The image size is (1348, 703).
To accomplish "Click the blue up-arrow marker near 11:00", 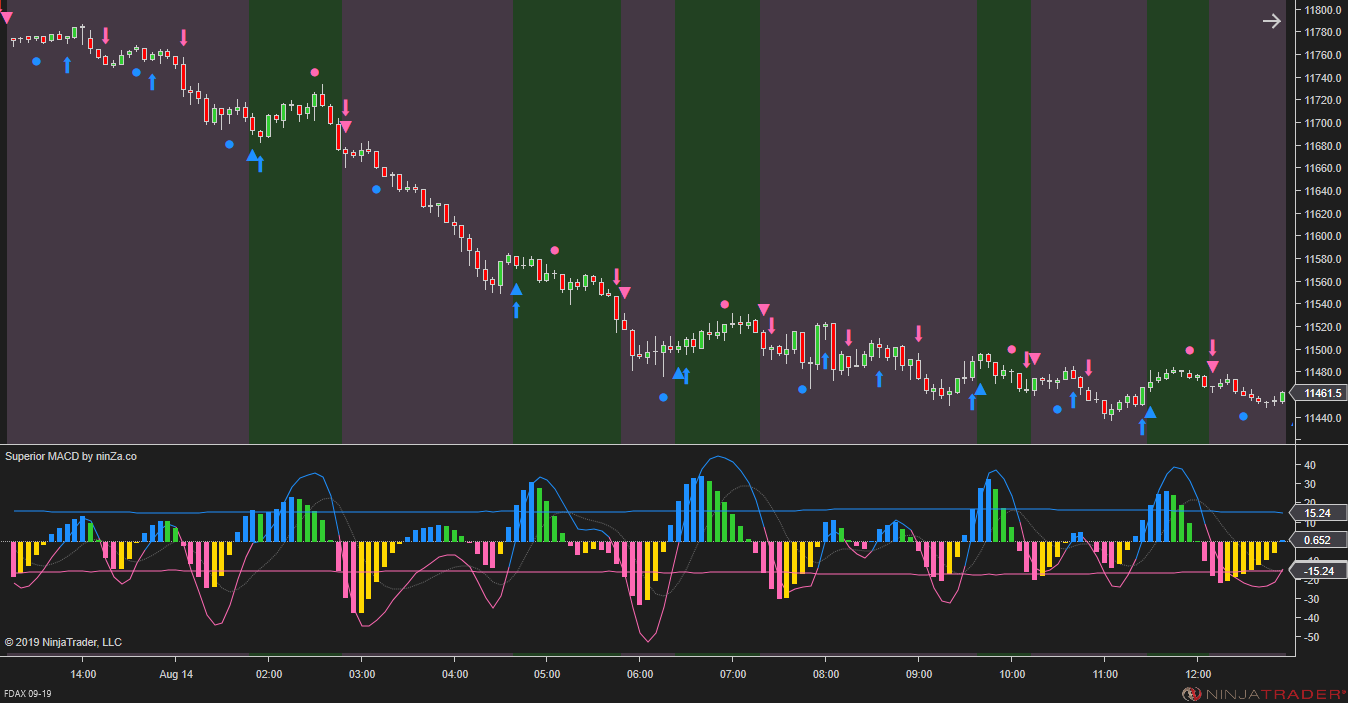I will (1143, 426).
